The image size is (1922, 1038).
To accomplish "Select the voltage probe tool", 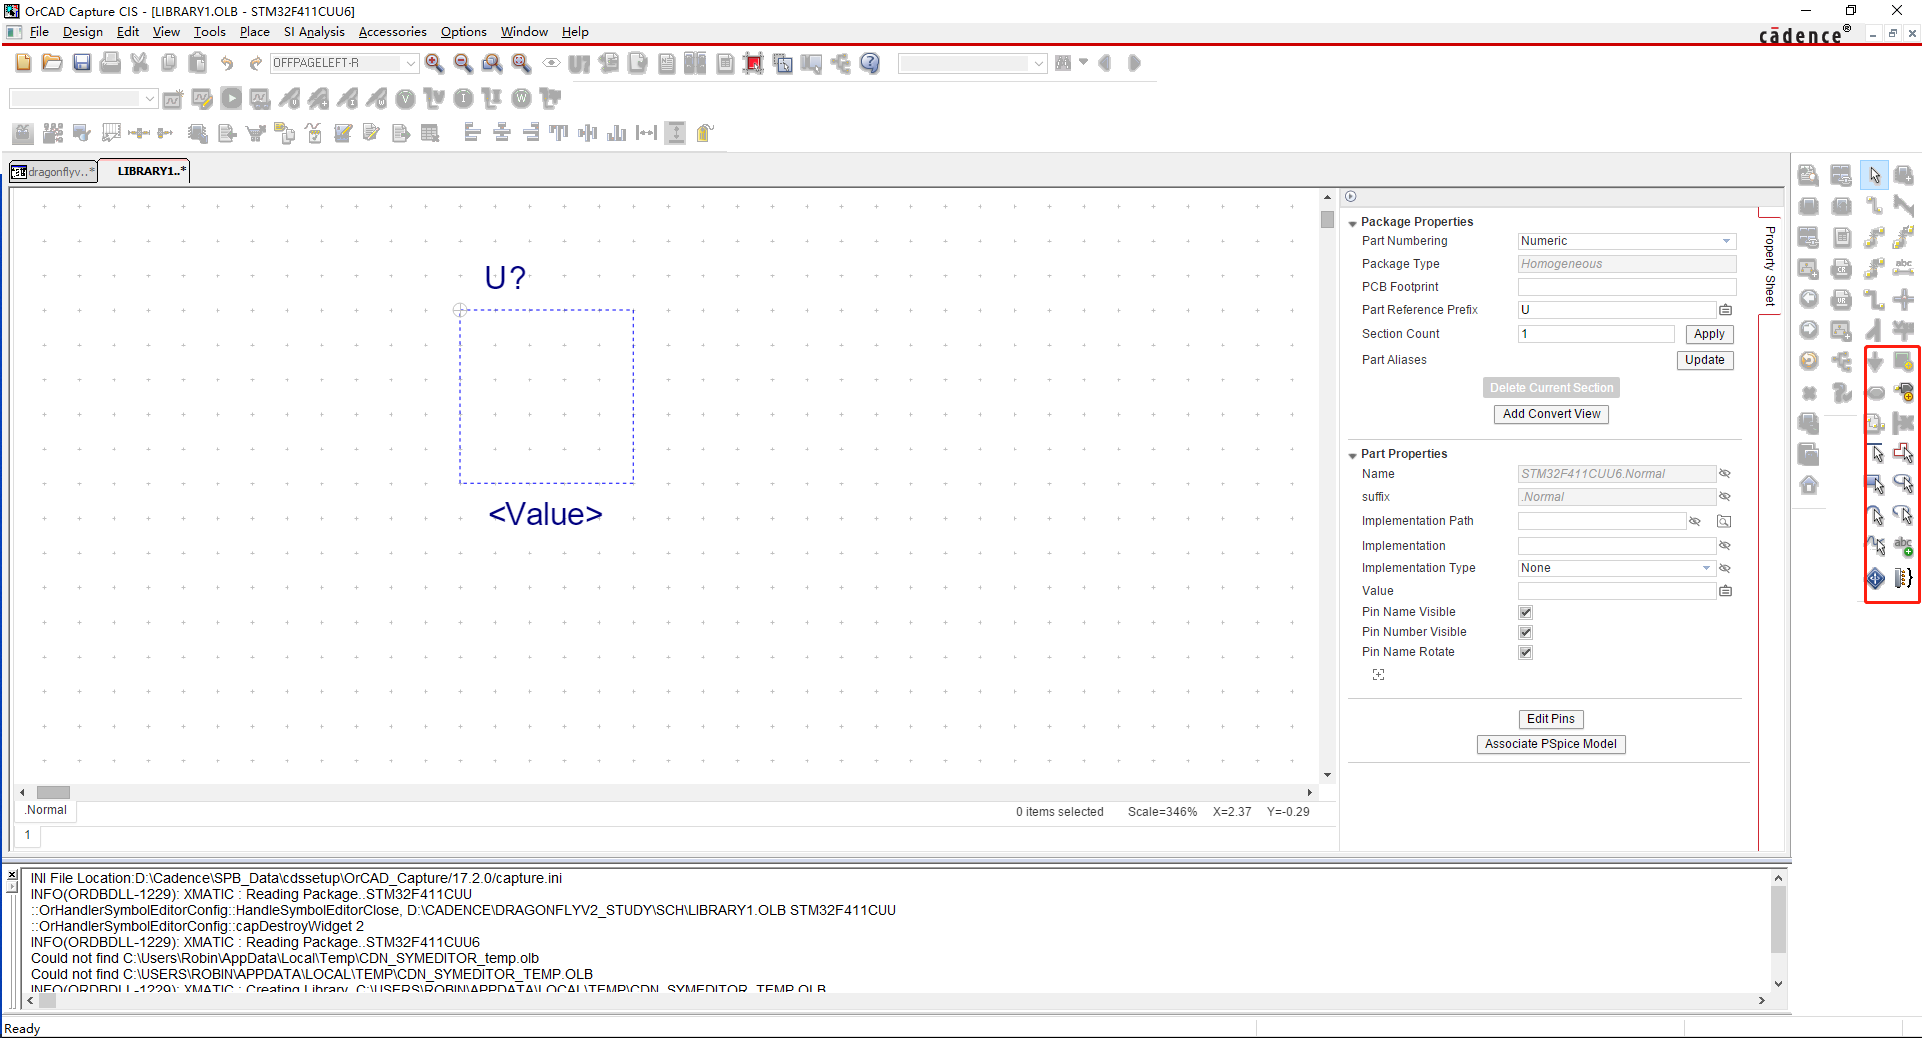I will pos(405,98).
